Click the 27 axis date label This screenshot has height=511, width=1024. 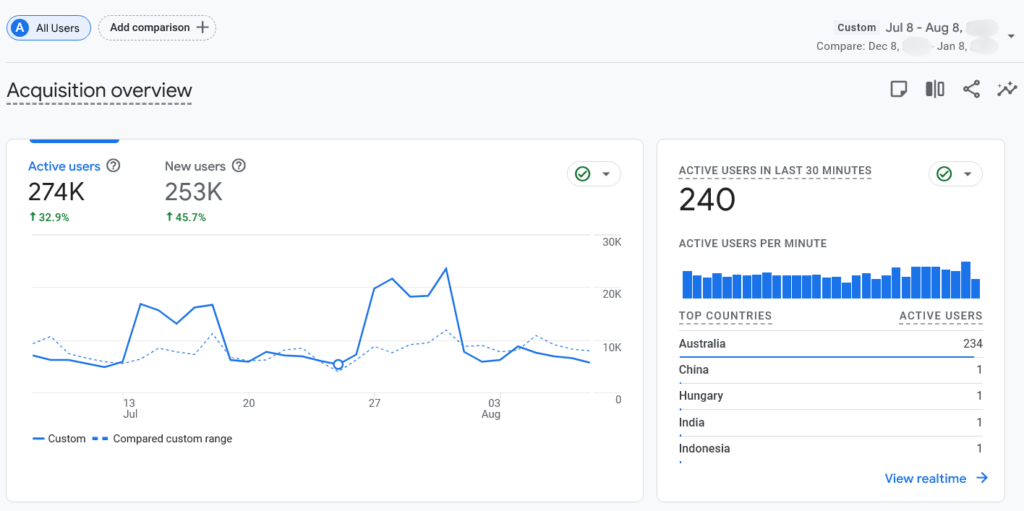pyautogui.click(x=374, y=402)
